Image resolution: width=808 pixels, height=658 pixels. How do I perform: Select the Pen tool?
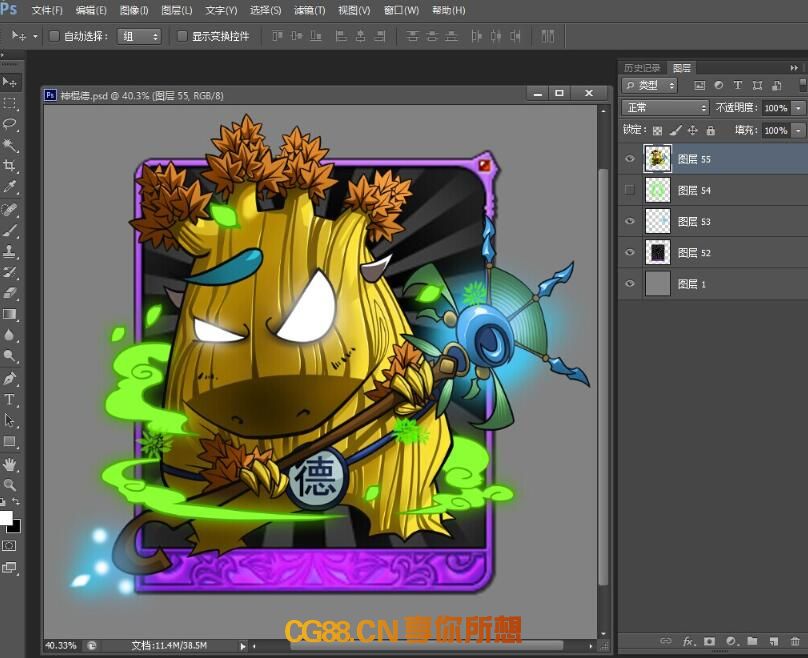click(9, 379)
